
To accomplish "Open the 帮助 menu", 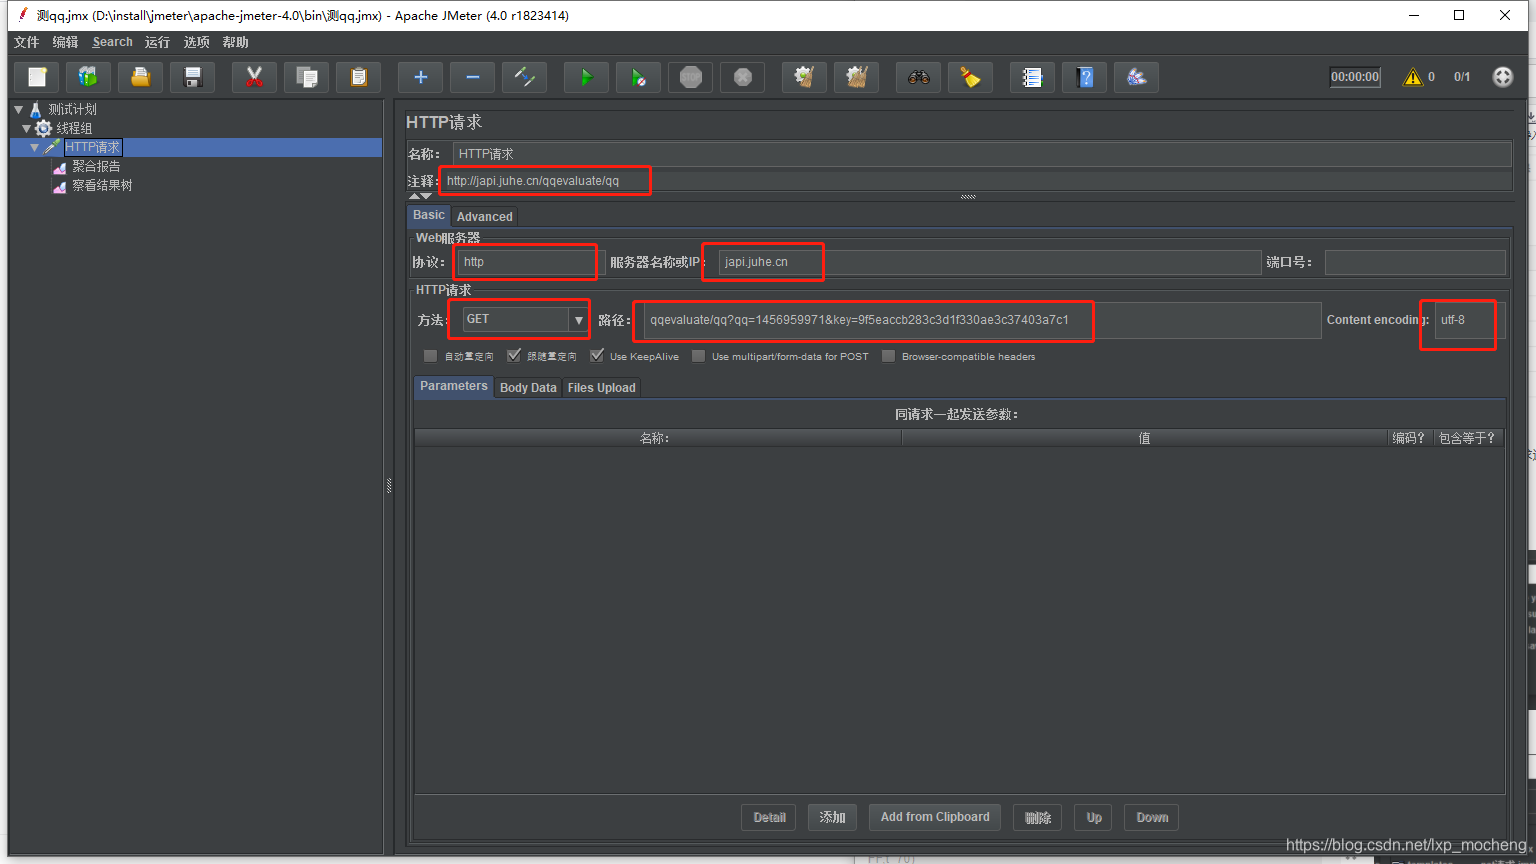I will coord(235,42).
